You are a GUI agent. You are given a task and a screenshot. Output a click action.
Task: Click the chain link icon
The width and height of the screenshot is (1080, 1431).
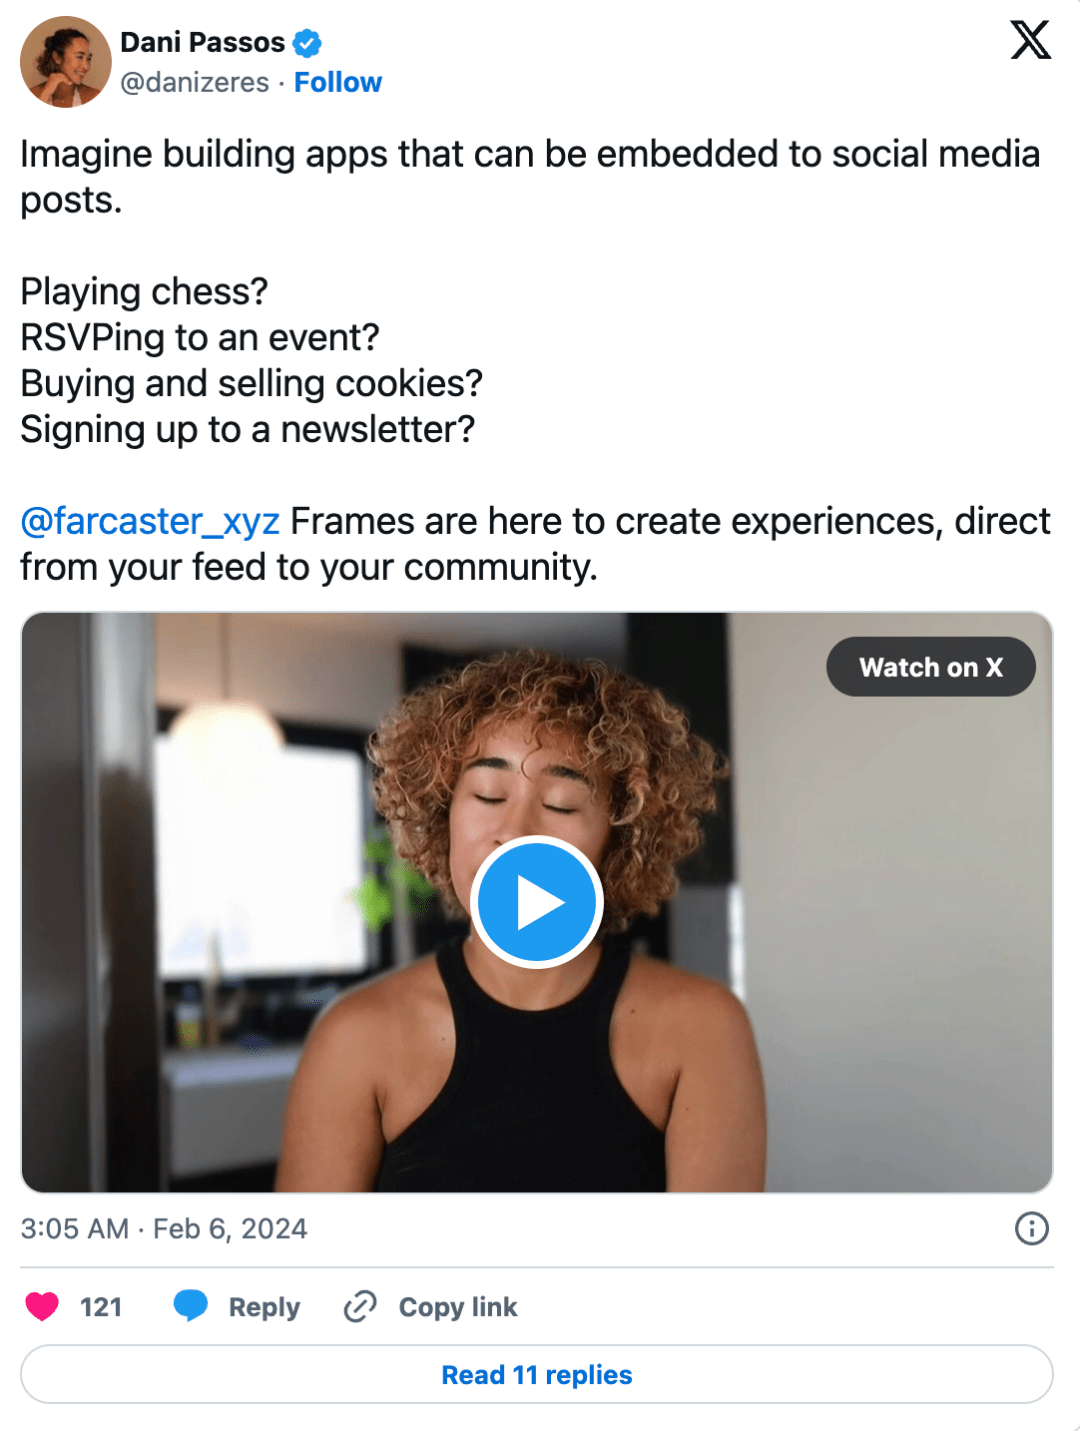click(360, 1307)
